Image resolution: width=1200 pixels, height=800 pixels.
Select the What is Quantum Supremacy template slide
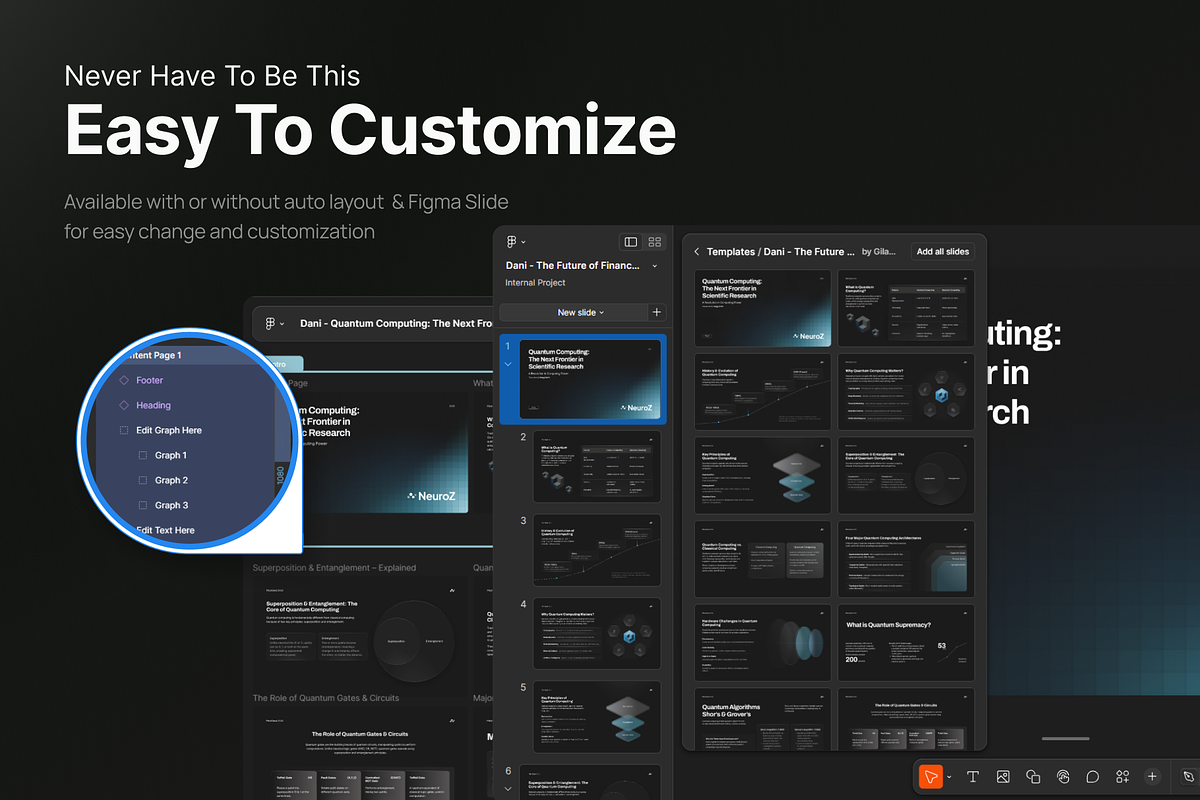point(906,642)
